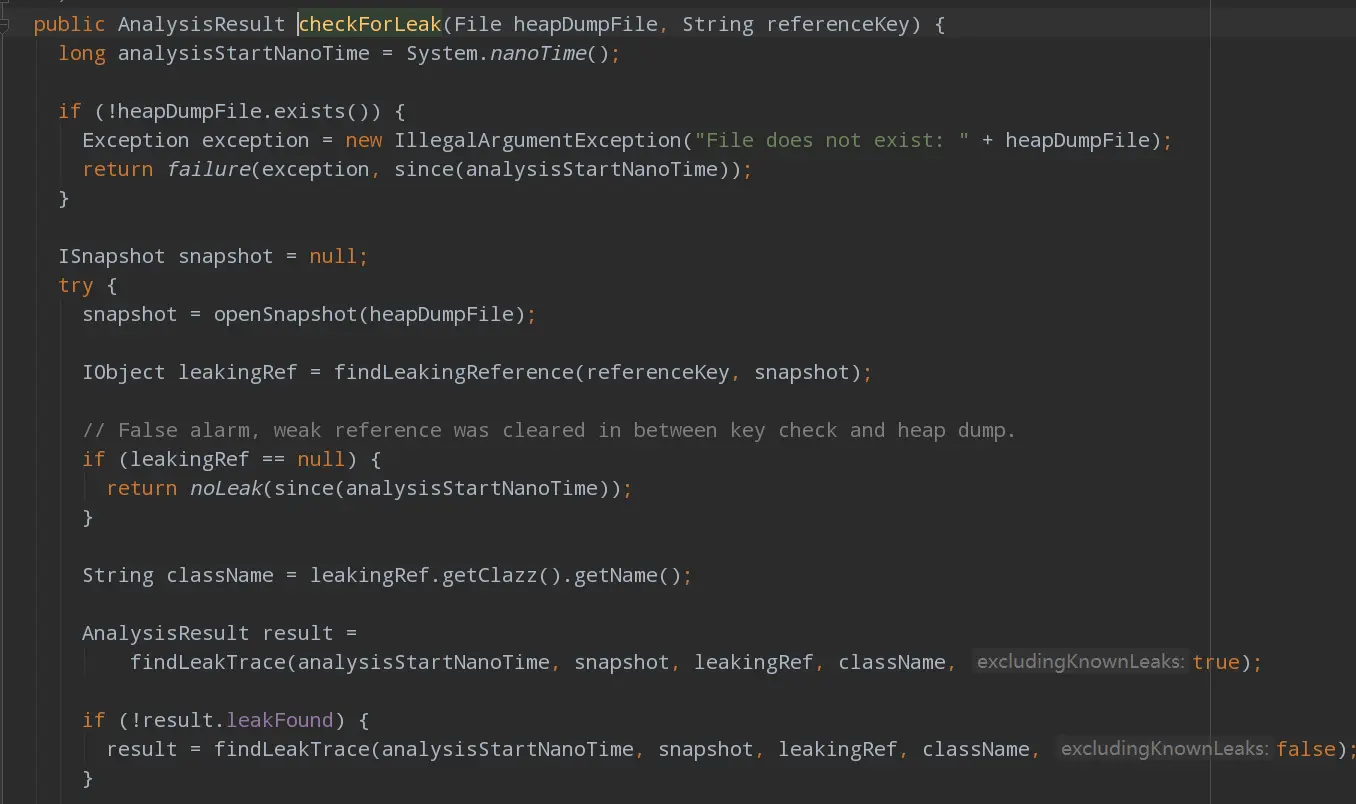The width and height of the screenshot is (1356, 804).
Task: Click the openSnapshot method call
Action: (286, 314)
